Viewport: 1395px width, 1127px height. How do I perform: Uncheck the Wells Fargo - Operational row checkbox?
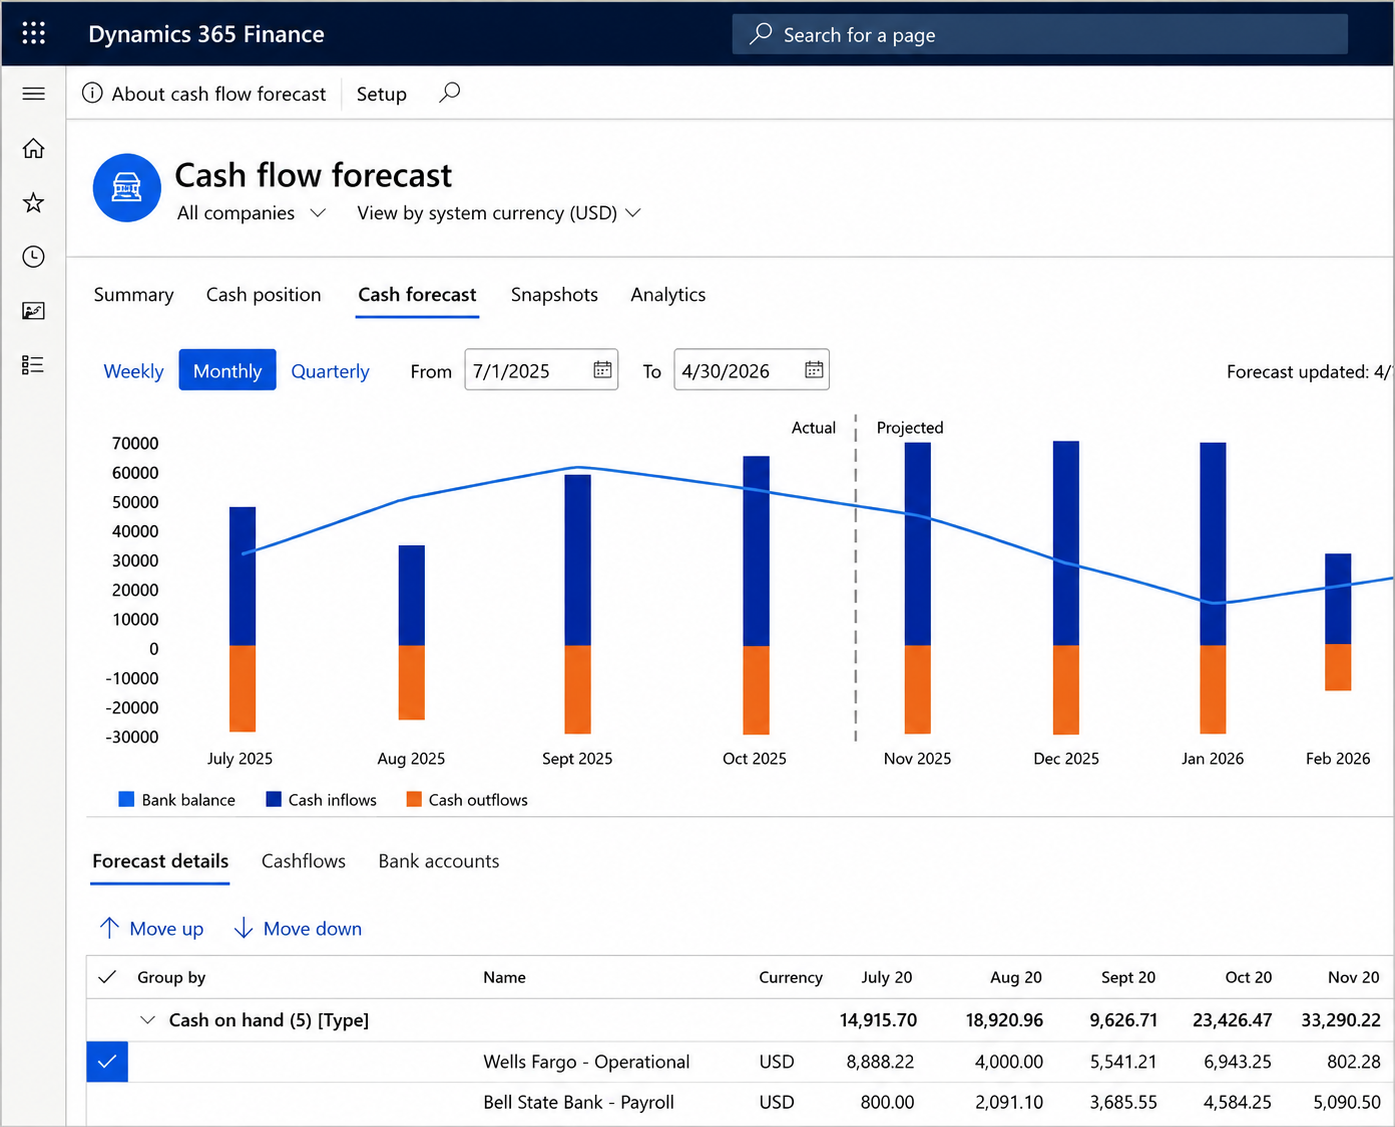pos(107,1062)
